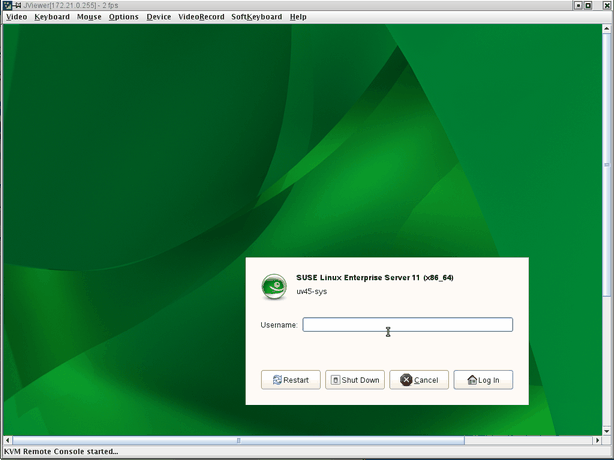Maximize the JViewer window

tap(588, 5)
